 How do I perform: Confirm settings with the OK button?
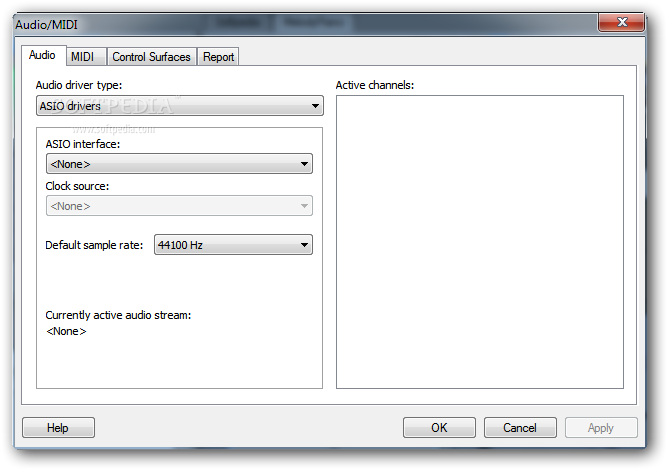(439, 427)
